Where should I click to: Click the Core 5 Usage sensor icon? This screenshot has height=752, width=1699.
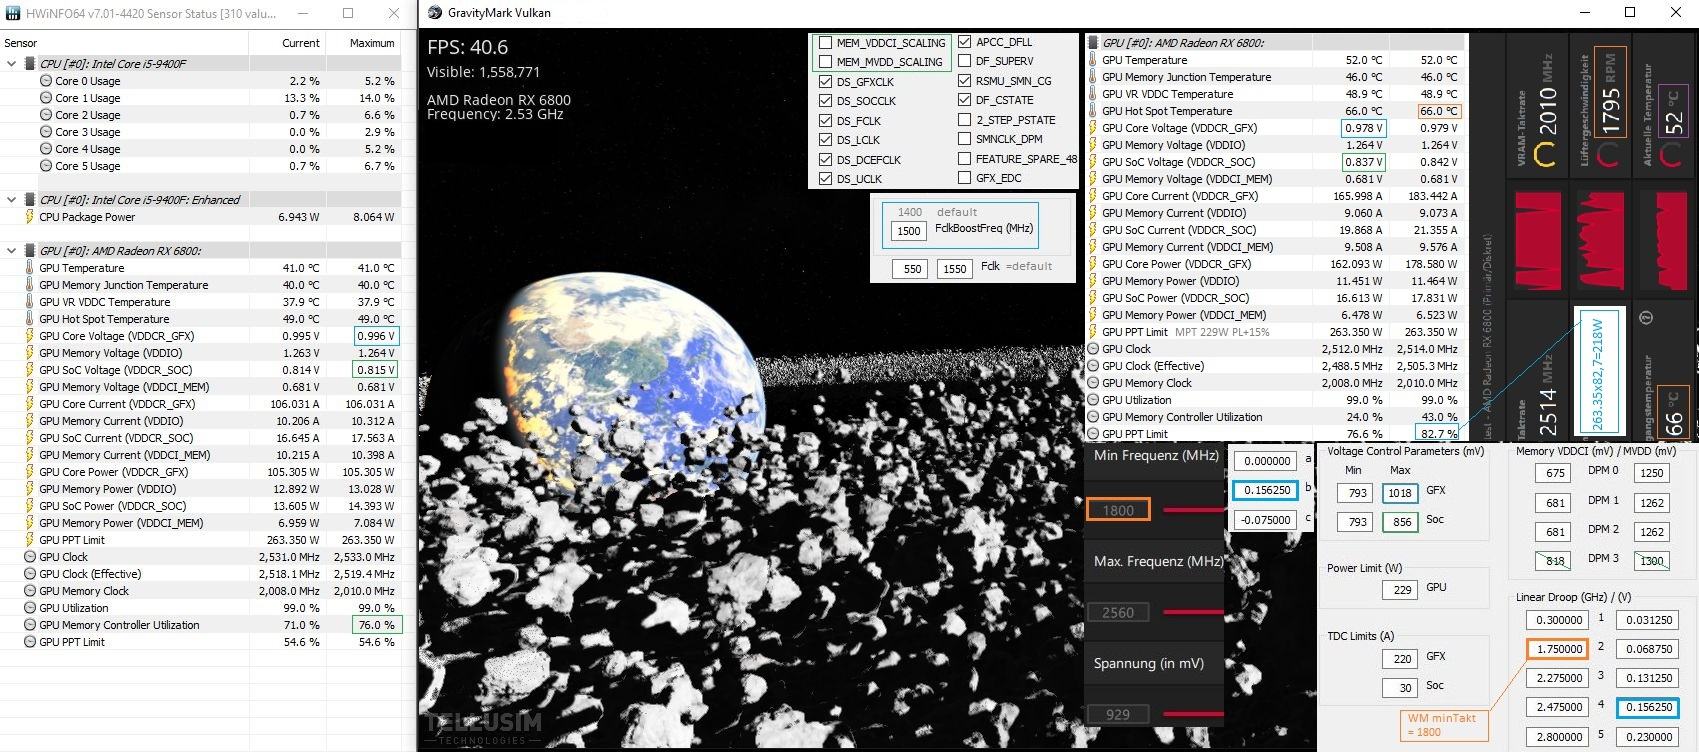[46, 166]
